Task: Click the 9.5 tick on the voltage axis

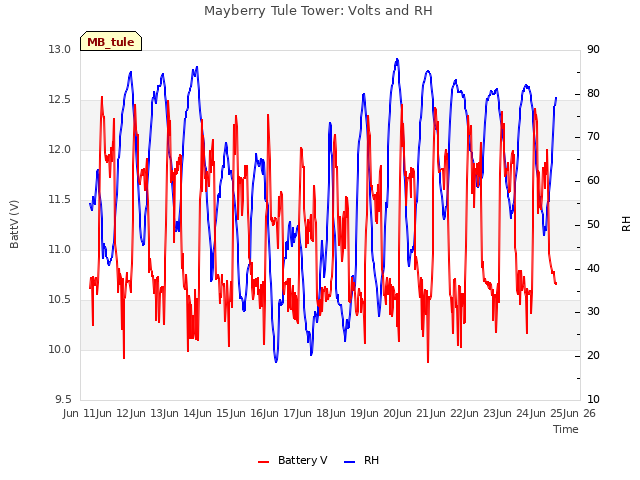Action: 63,399
